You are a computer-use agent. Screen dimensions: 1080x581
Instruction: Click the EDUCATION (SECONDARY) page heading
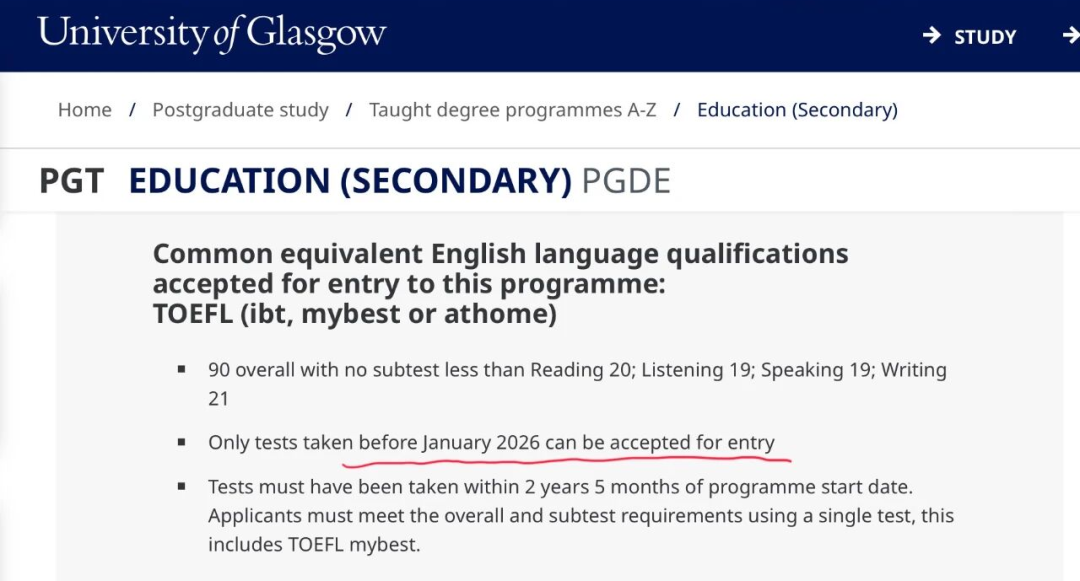point(350,181)
